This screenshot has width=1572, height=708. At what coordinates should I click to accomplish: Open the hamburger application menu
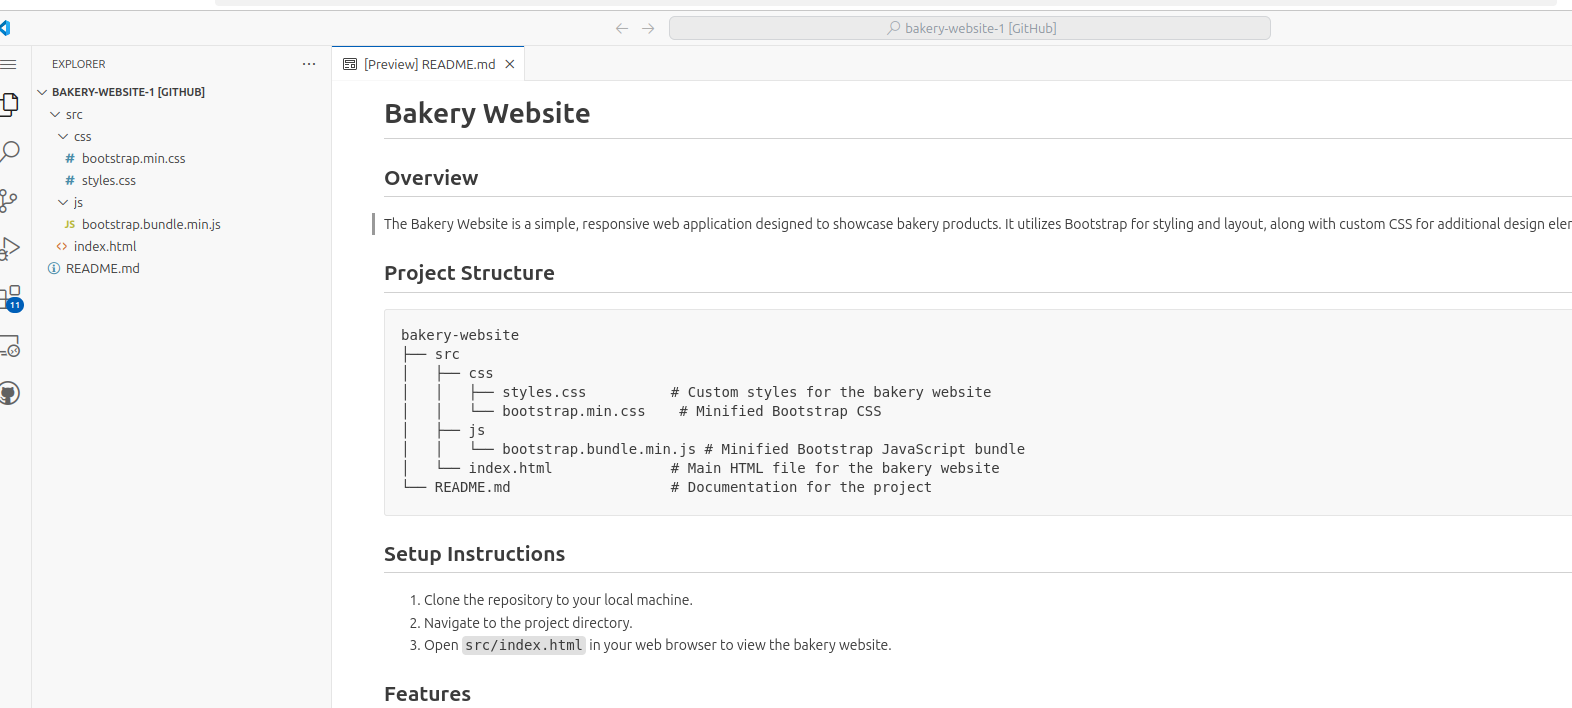coord(8,64)
